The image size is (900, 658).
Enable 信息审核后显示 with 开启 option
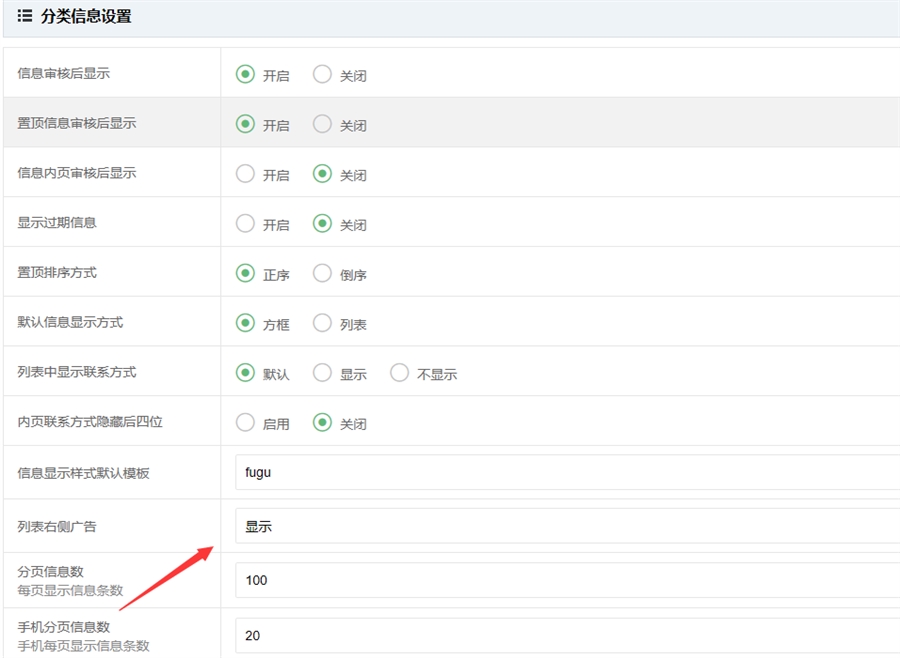pyautogui.click(x=245, y=74)
